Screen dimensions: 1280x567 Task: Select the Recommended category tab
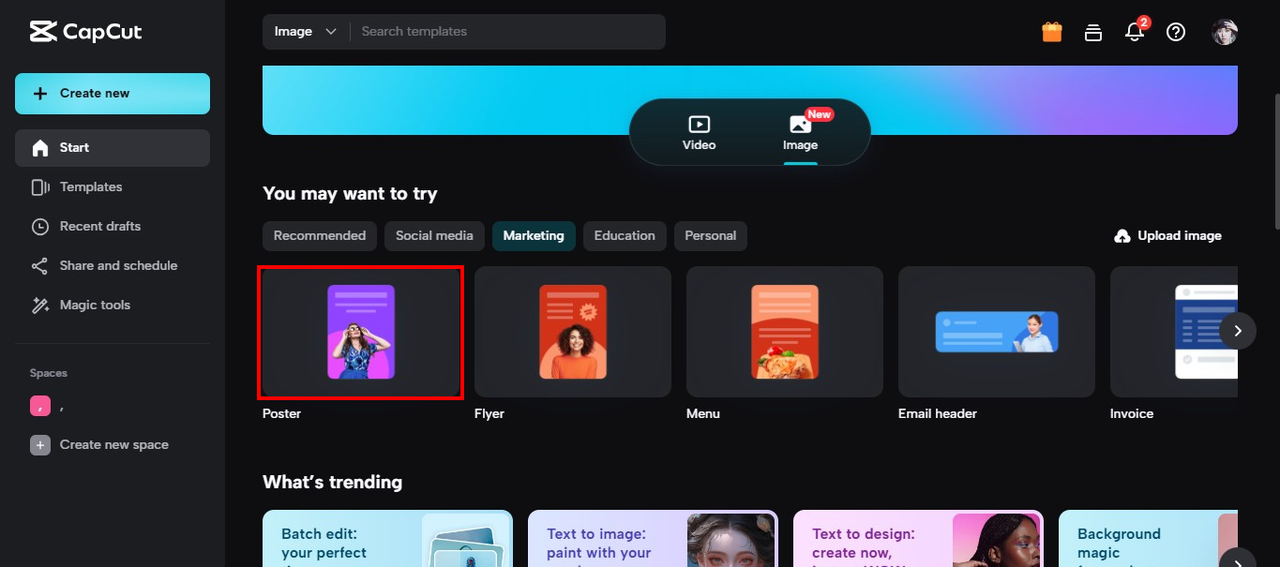[320, 236]
